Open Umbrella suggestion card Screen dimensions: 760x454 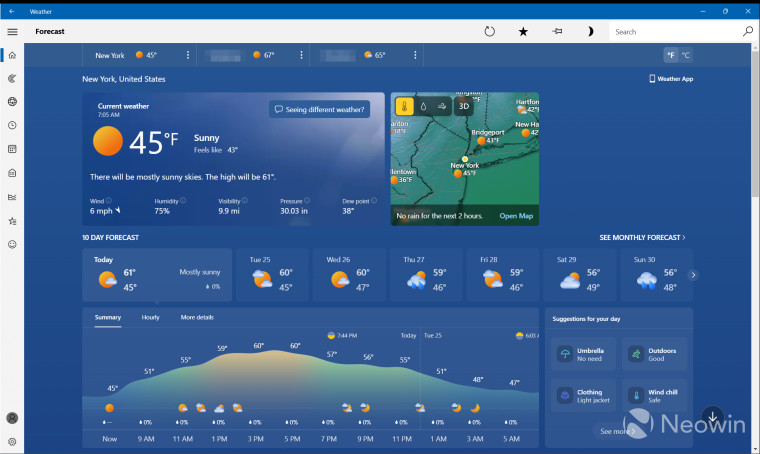click(x=583, y=354)
